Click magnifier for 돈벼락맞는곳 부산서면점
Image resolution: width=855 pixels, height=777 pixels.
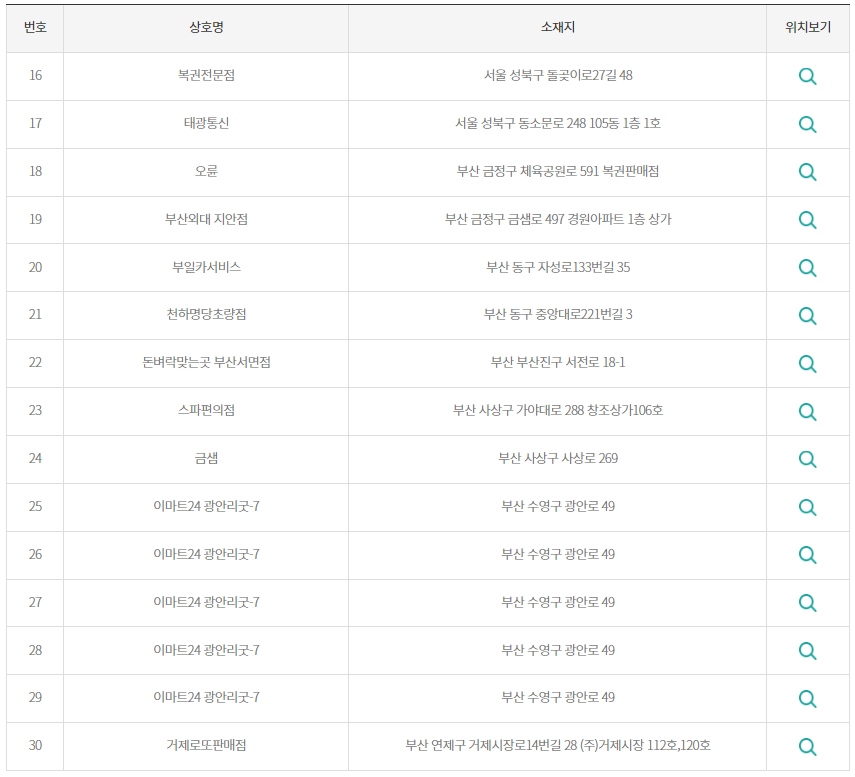(808, 364)
